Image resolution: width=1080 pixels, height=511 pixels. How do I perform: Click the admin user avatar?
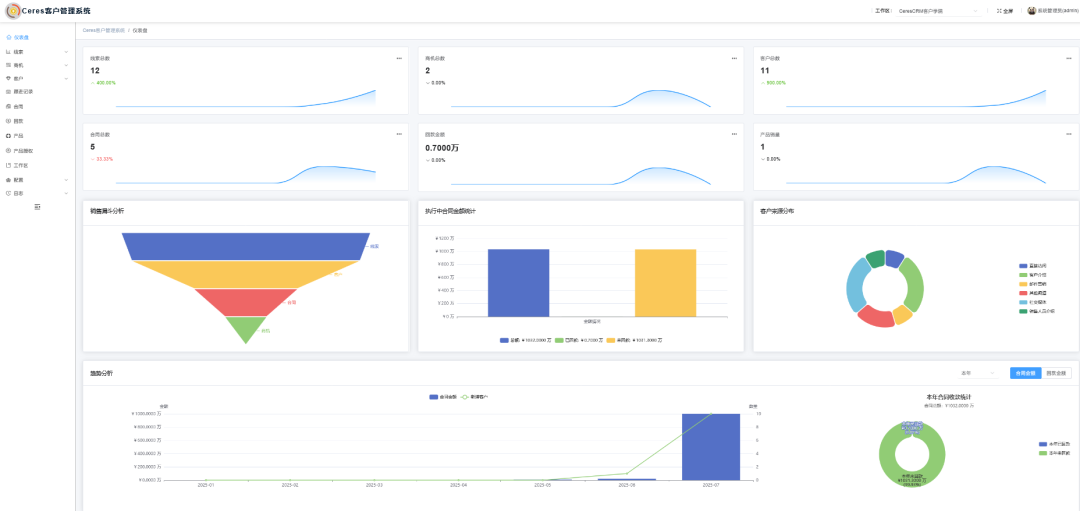(1031, 11)
